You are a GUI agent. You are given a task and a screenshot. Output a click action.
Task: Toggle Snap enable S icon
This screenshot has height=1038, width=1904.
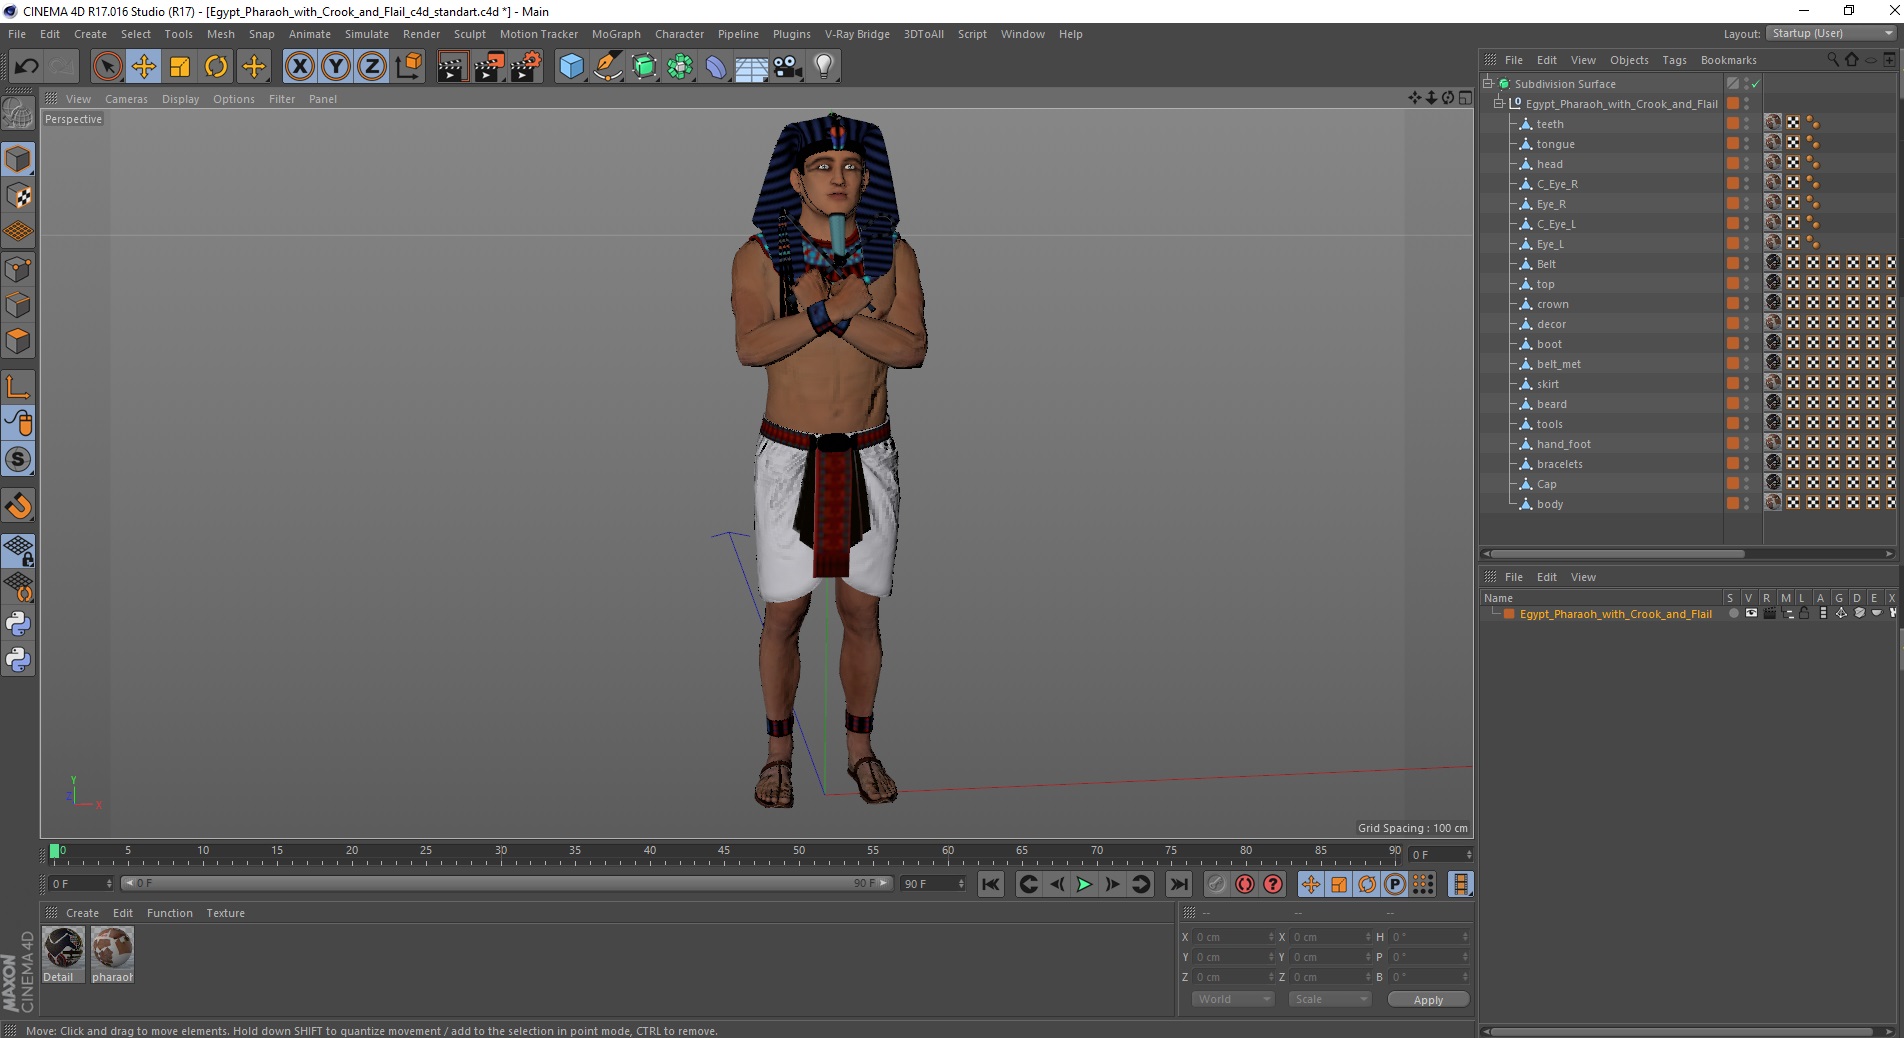18,459
